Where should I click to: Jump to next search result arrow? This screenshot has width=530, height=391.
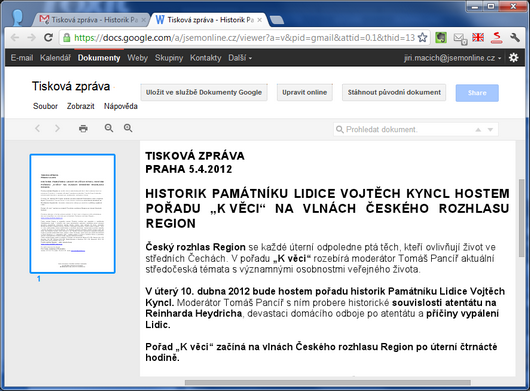coord(490,130)
